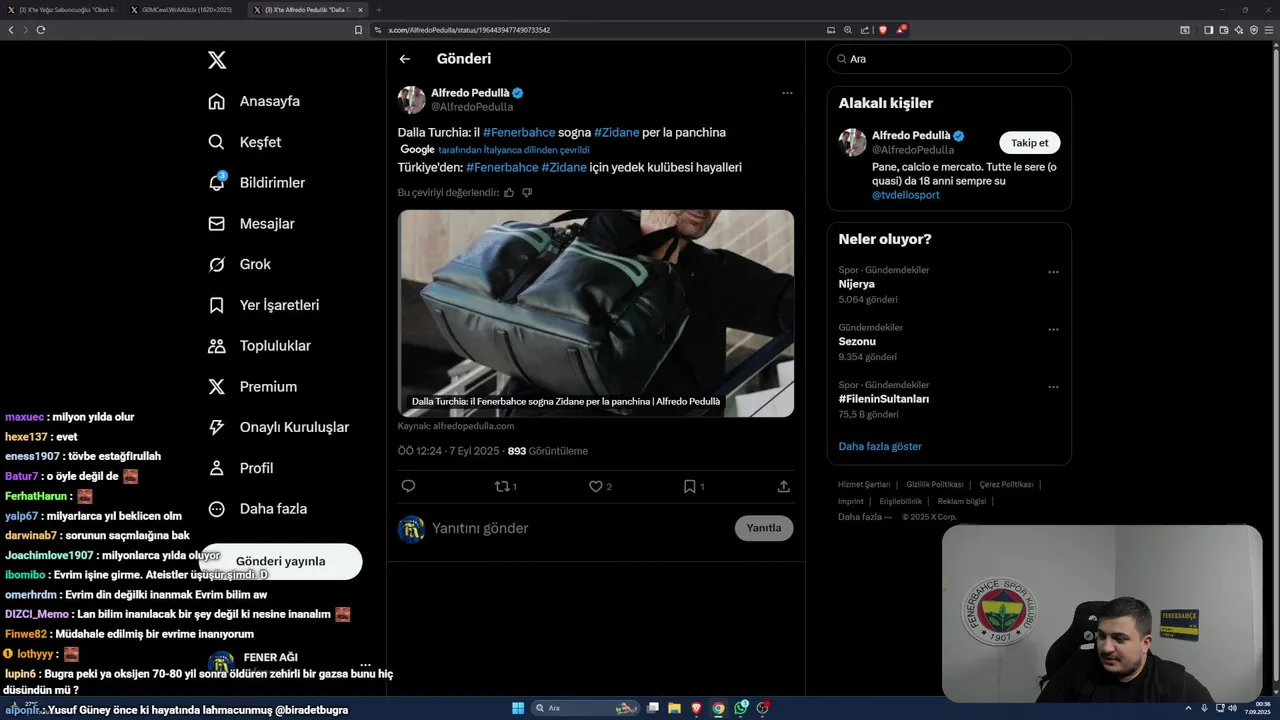Click the share icon on the post
Screen dimensions: 1280x720
coord(784,486)
